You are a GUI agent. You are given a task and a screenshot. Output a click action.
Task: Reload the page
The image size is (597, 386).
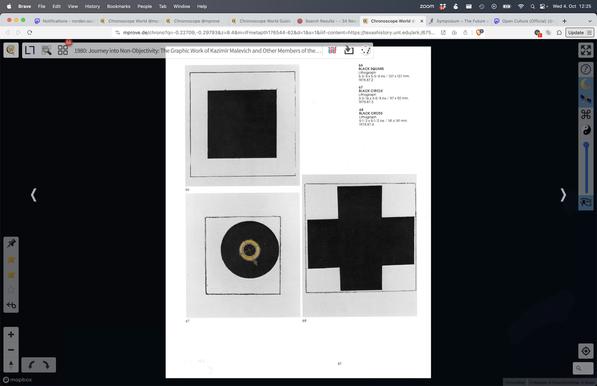(x=30, y=33)
